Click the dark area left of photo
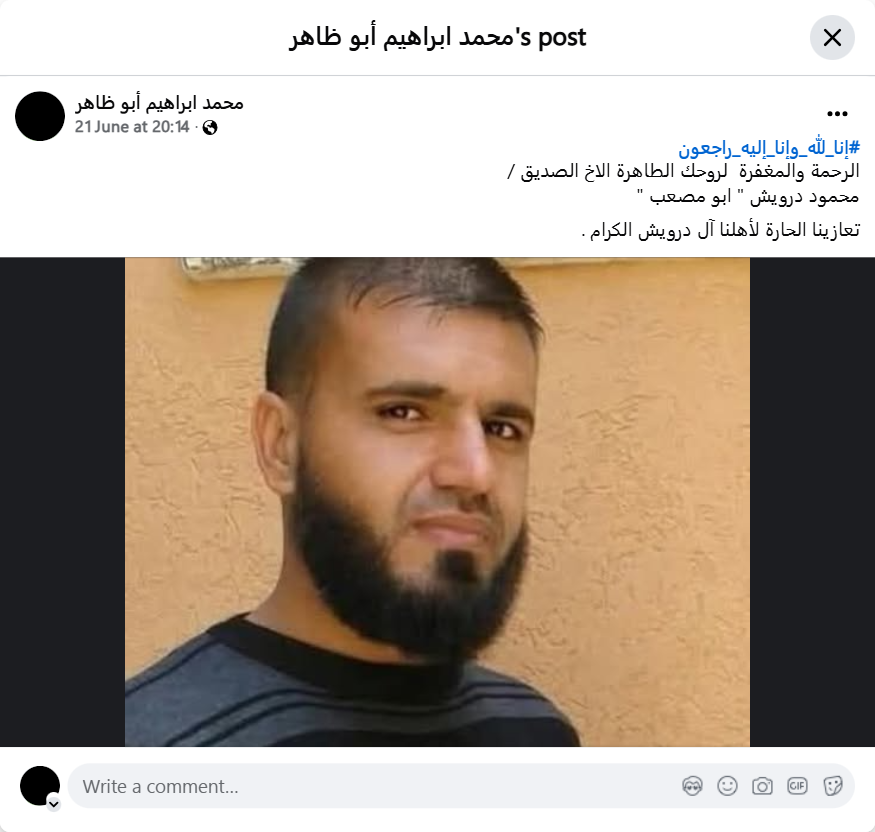The height and width of the screenshot is (832, 875). [x=62, y=502]
